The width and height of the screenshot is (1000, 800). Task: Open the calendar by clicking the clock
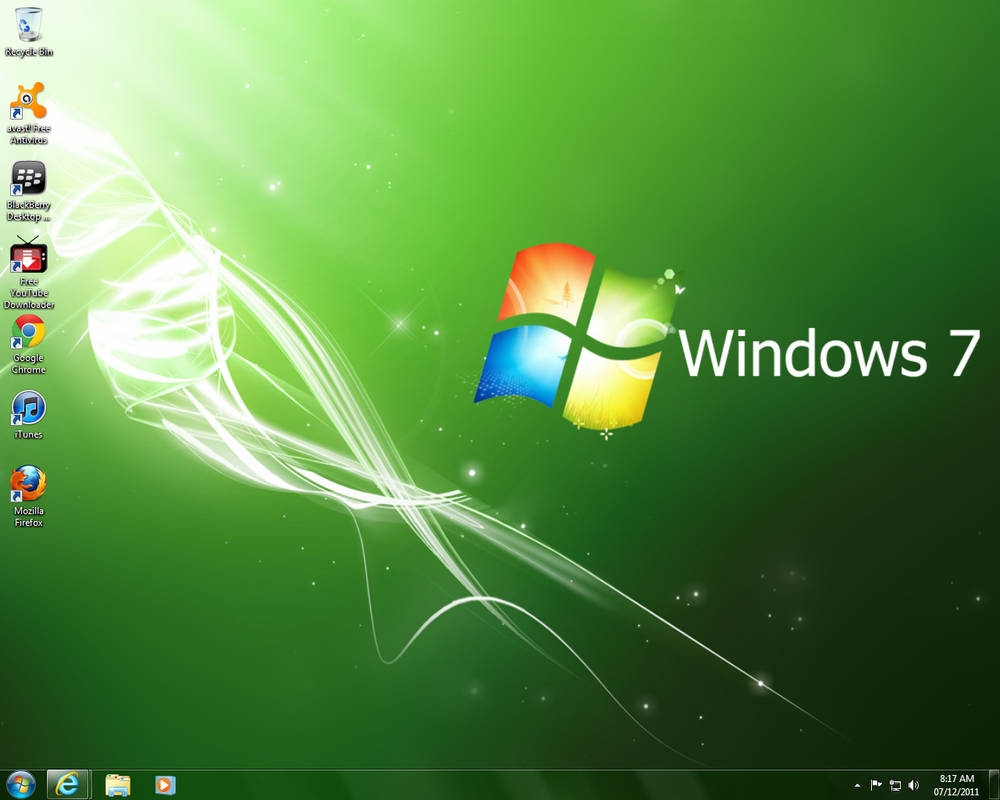point(955,779)
